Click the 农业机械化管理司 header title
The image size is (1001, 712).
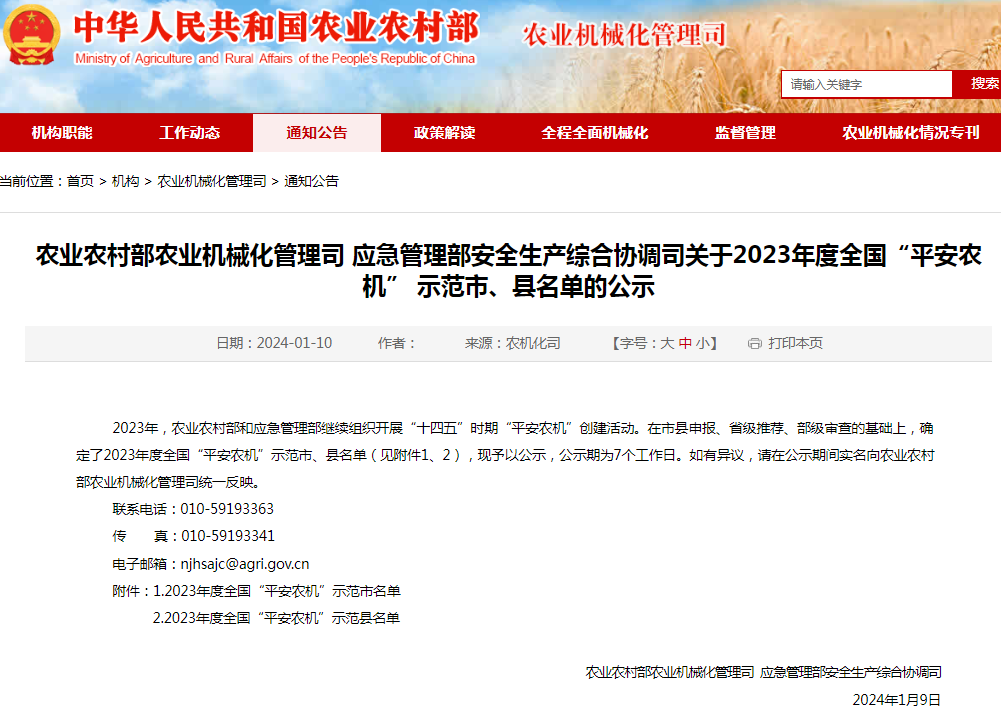coord(624,34)
